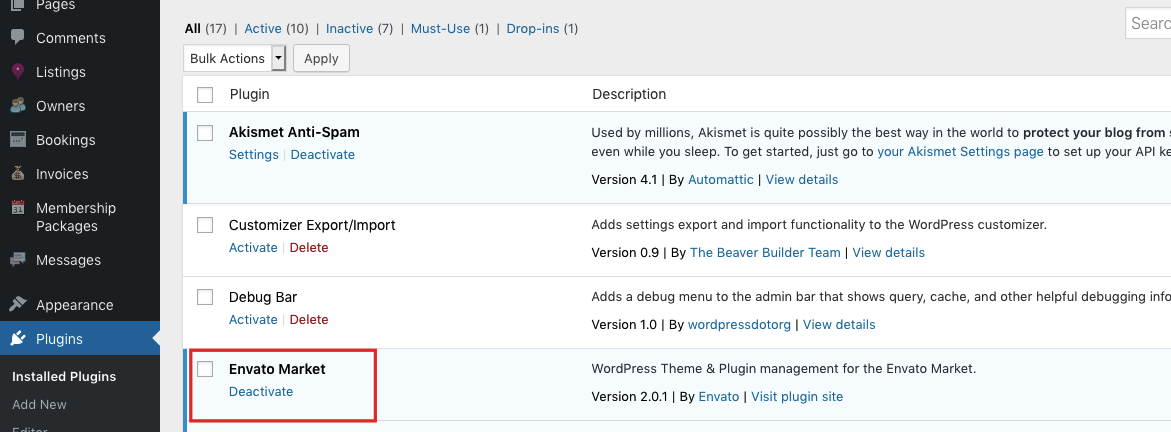Filter plugins by Active

point(263,28)
